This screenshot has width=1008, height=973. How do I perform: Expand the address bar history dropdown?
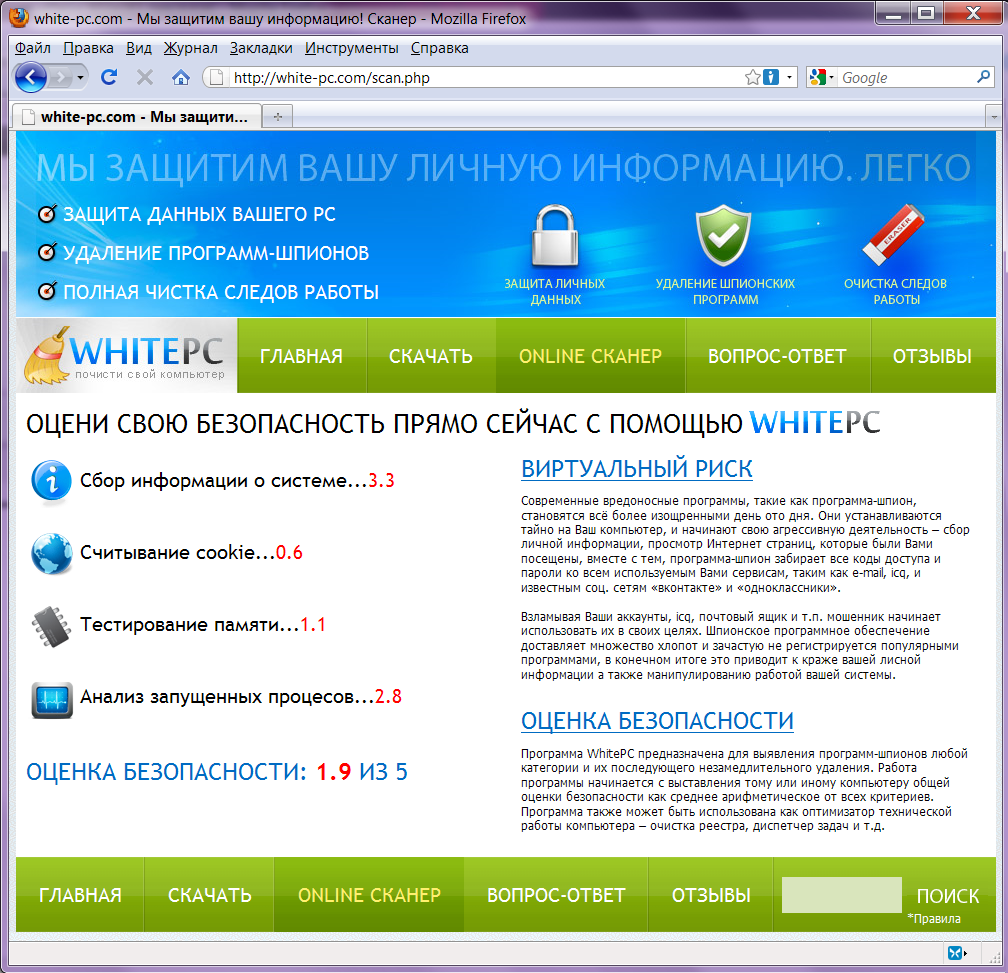(789, 78)
